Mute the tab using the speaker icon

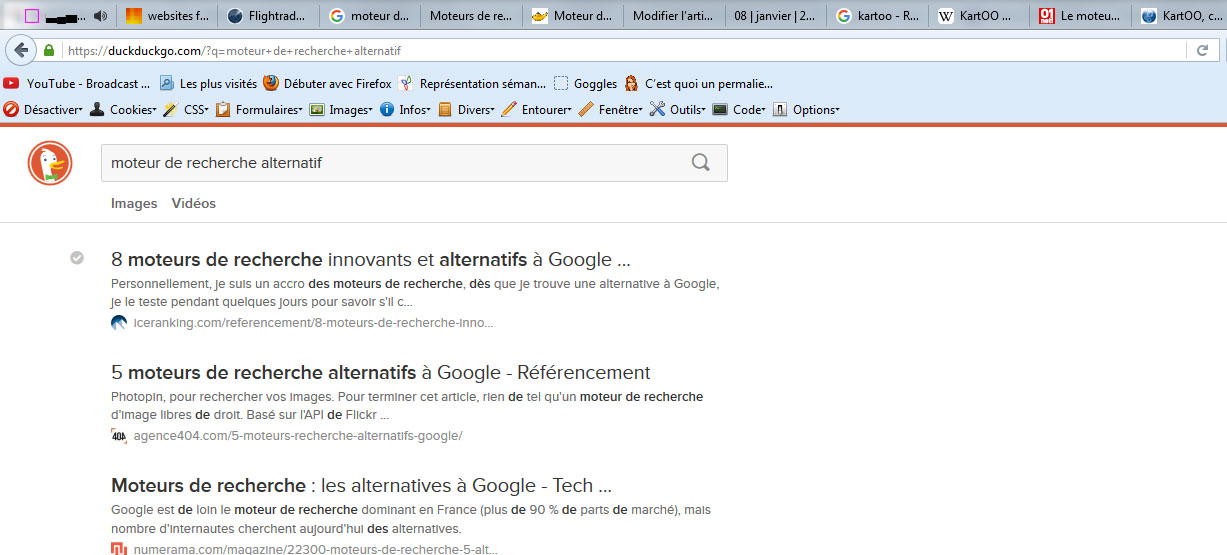coord(101,16)
